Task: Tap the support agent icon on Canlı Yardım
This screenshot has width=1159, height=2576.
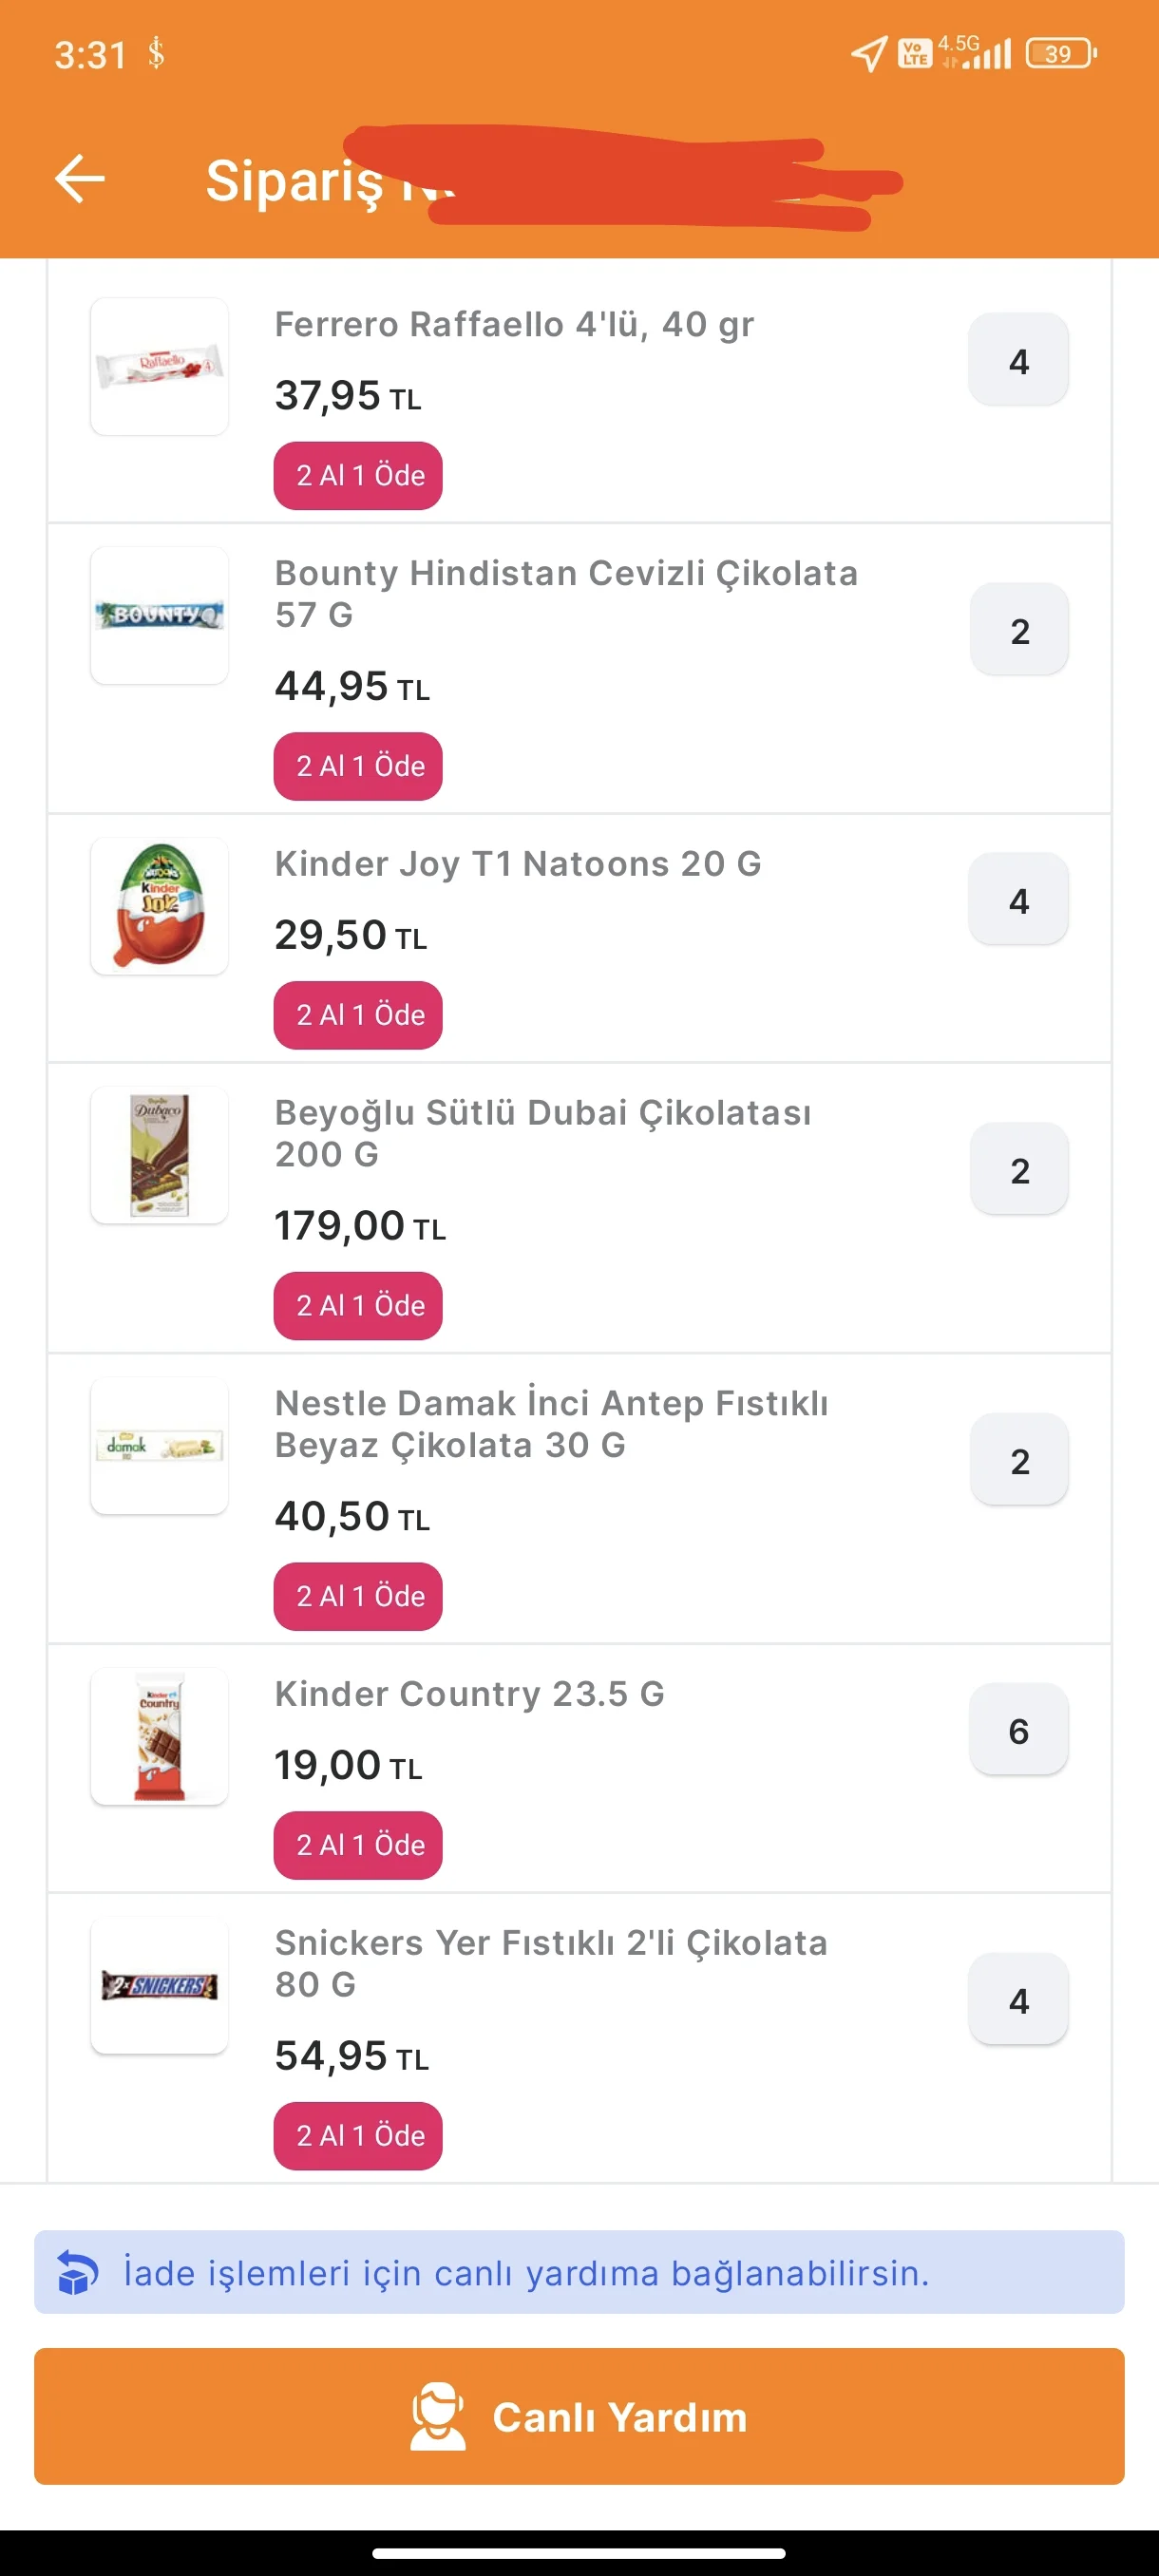Action: (438, 2416)
